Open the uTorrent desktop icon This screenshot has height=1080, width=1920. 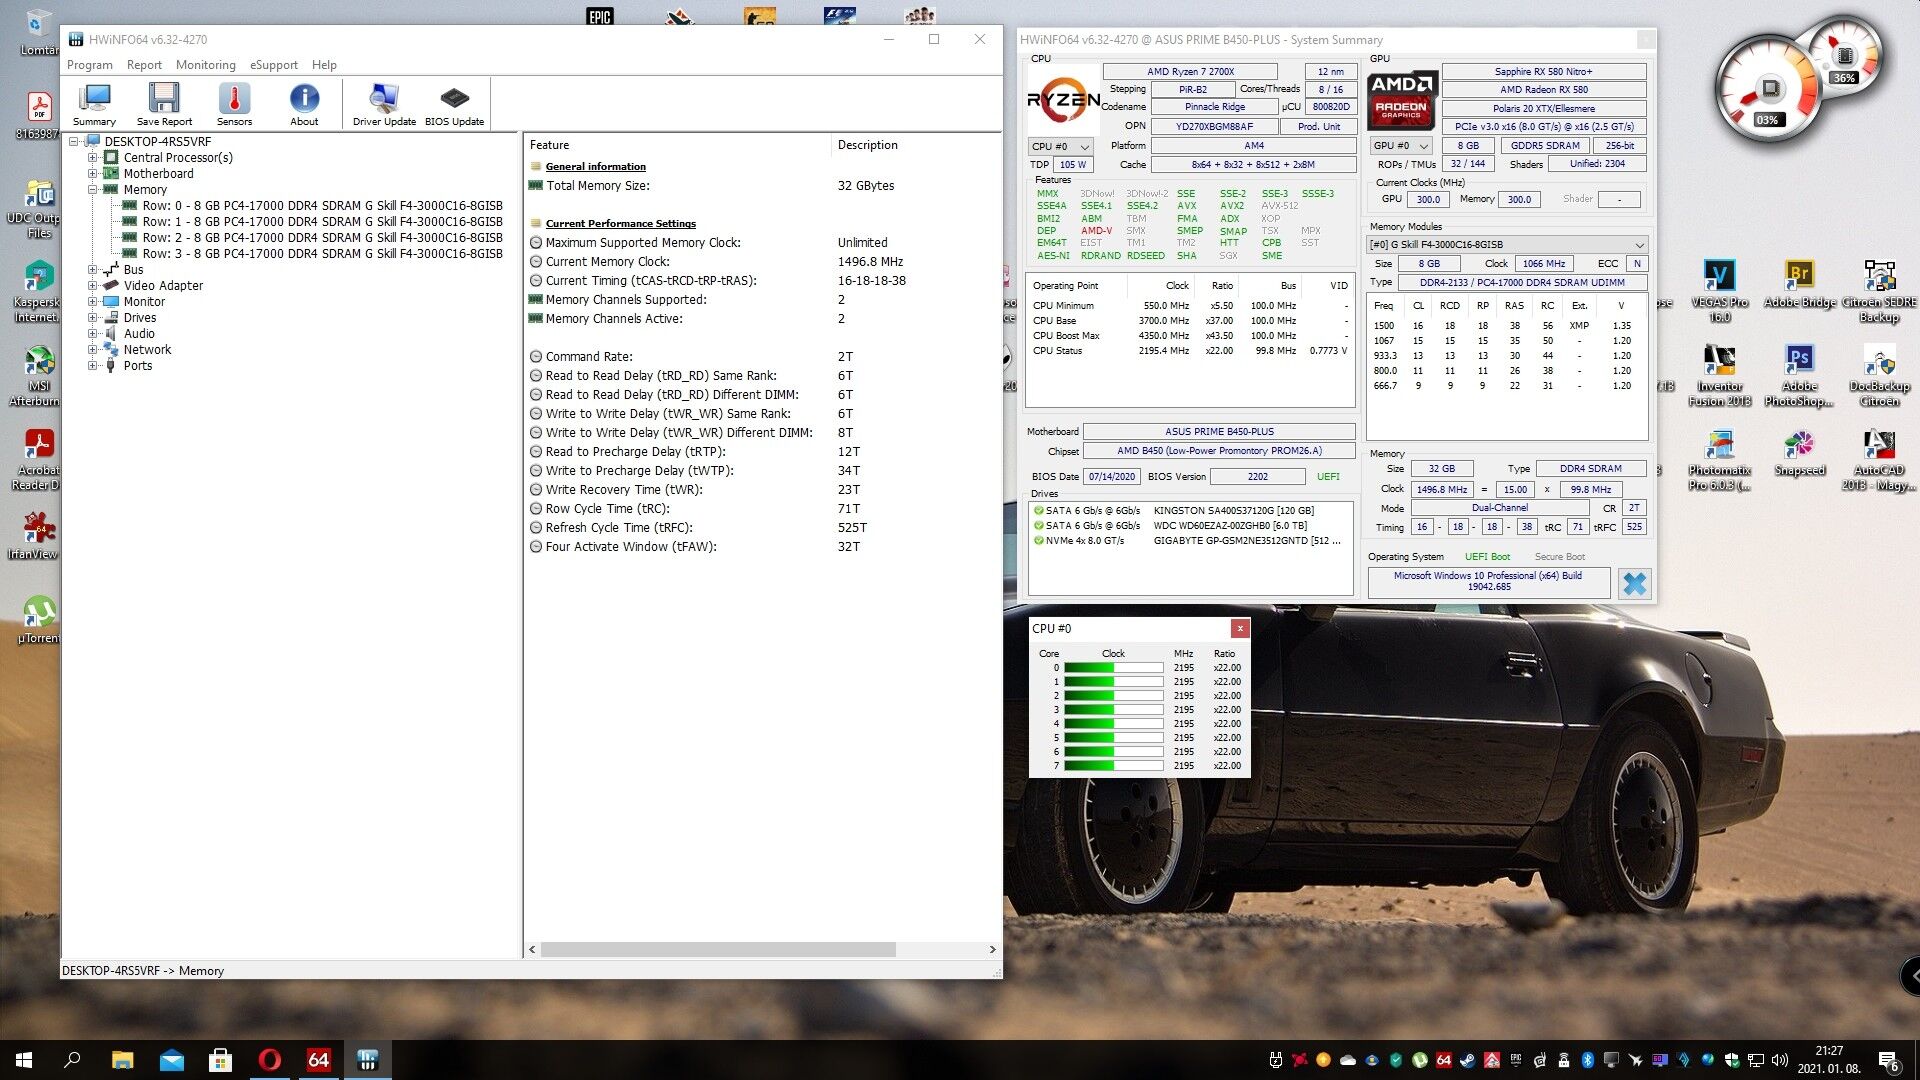pos(38,620)
